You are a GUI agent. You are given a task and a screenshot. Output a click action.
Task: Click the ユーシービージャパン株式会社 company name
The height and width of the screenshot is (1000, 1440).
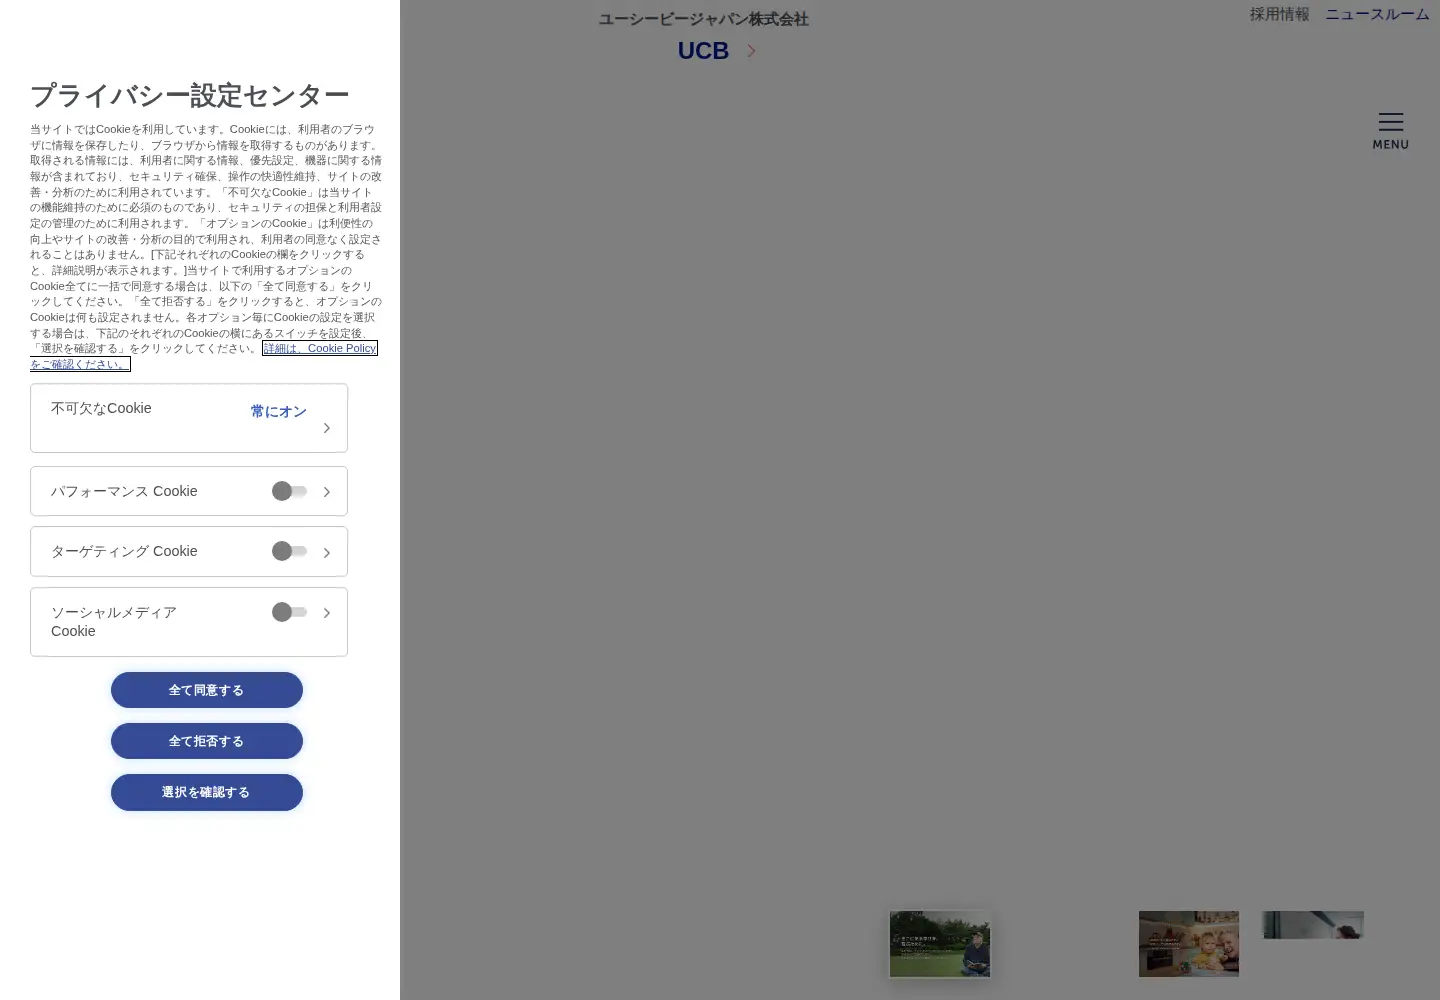704,19
